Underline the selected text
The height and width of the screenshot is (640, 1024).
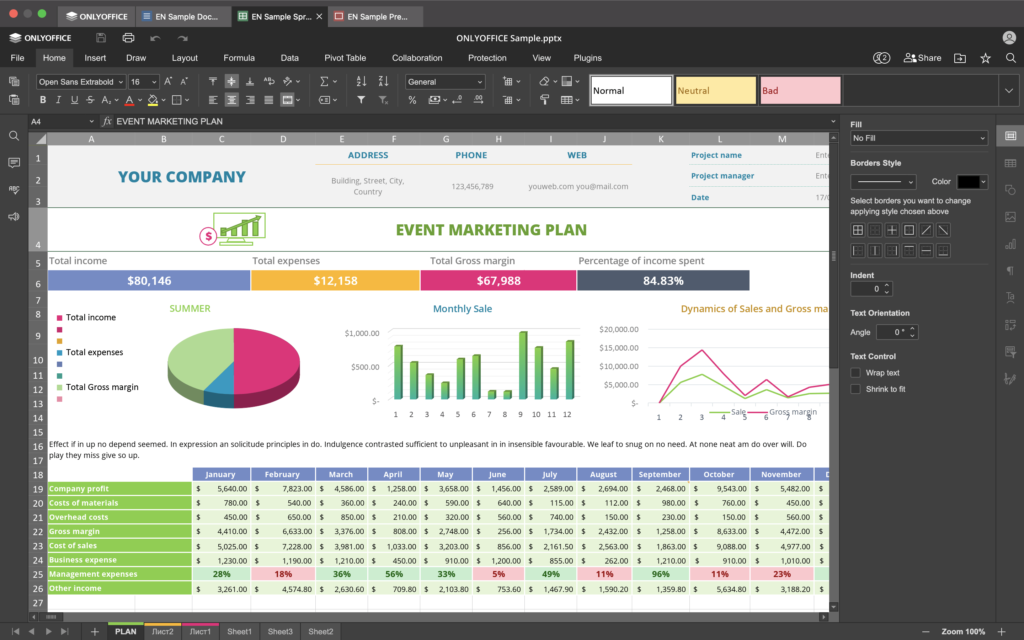74,100
